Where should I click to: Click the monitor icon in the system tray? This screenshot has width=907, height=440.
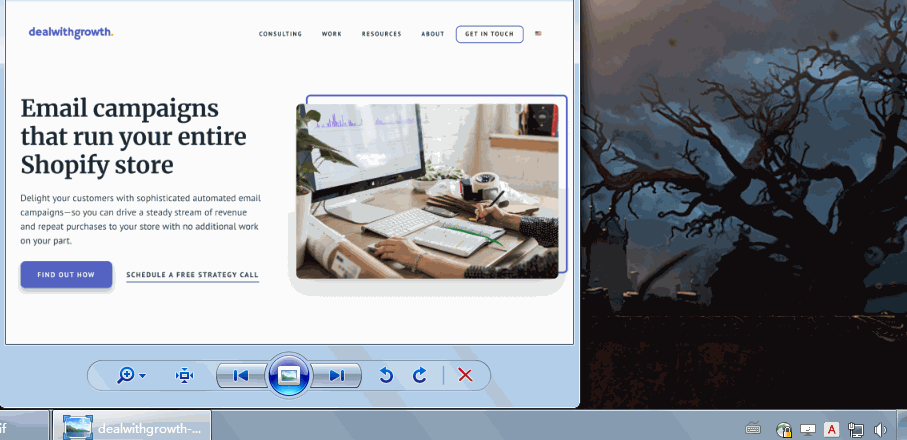[808, 430]
